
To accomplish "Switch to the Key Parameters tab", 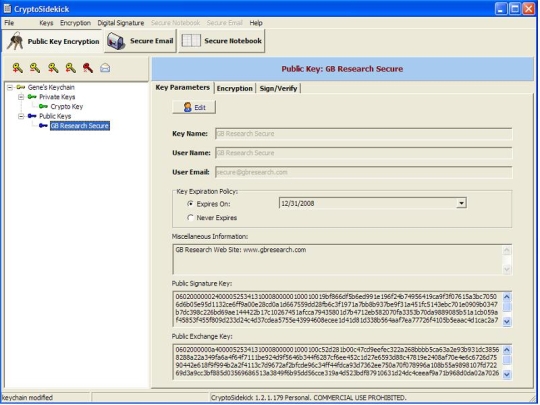I will (x=183, y=87).
